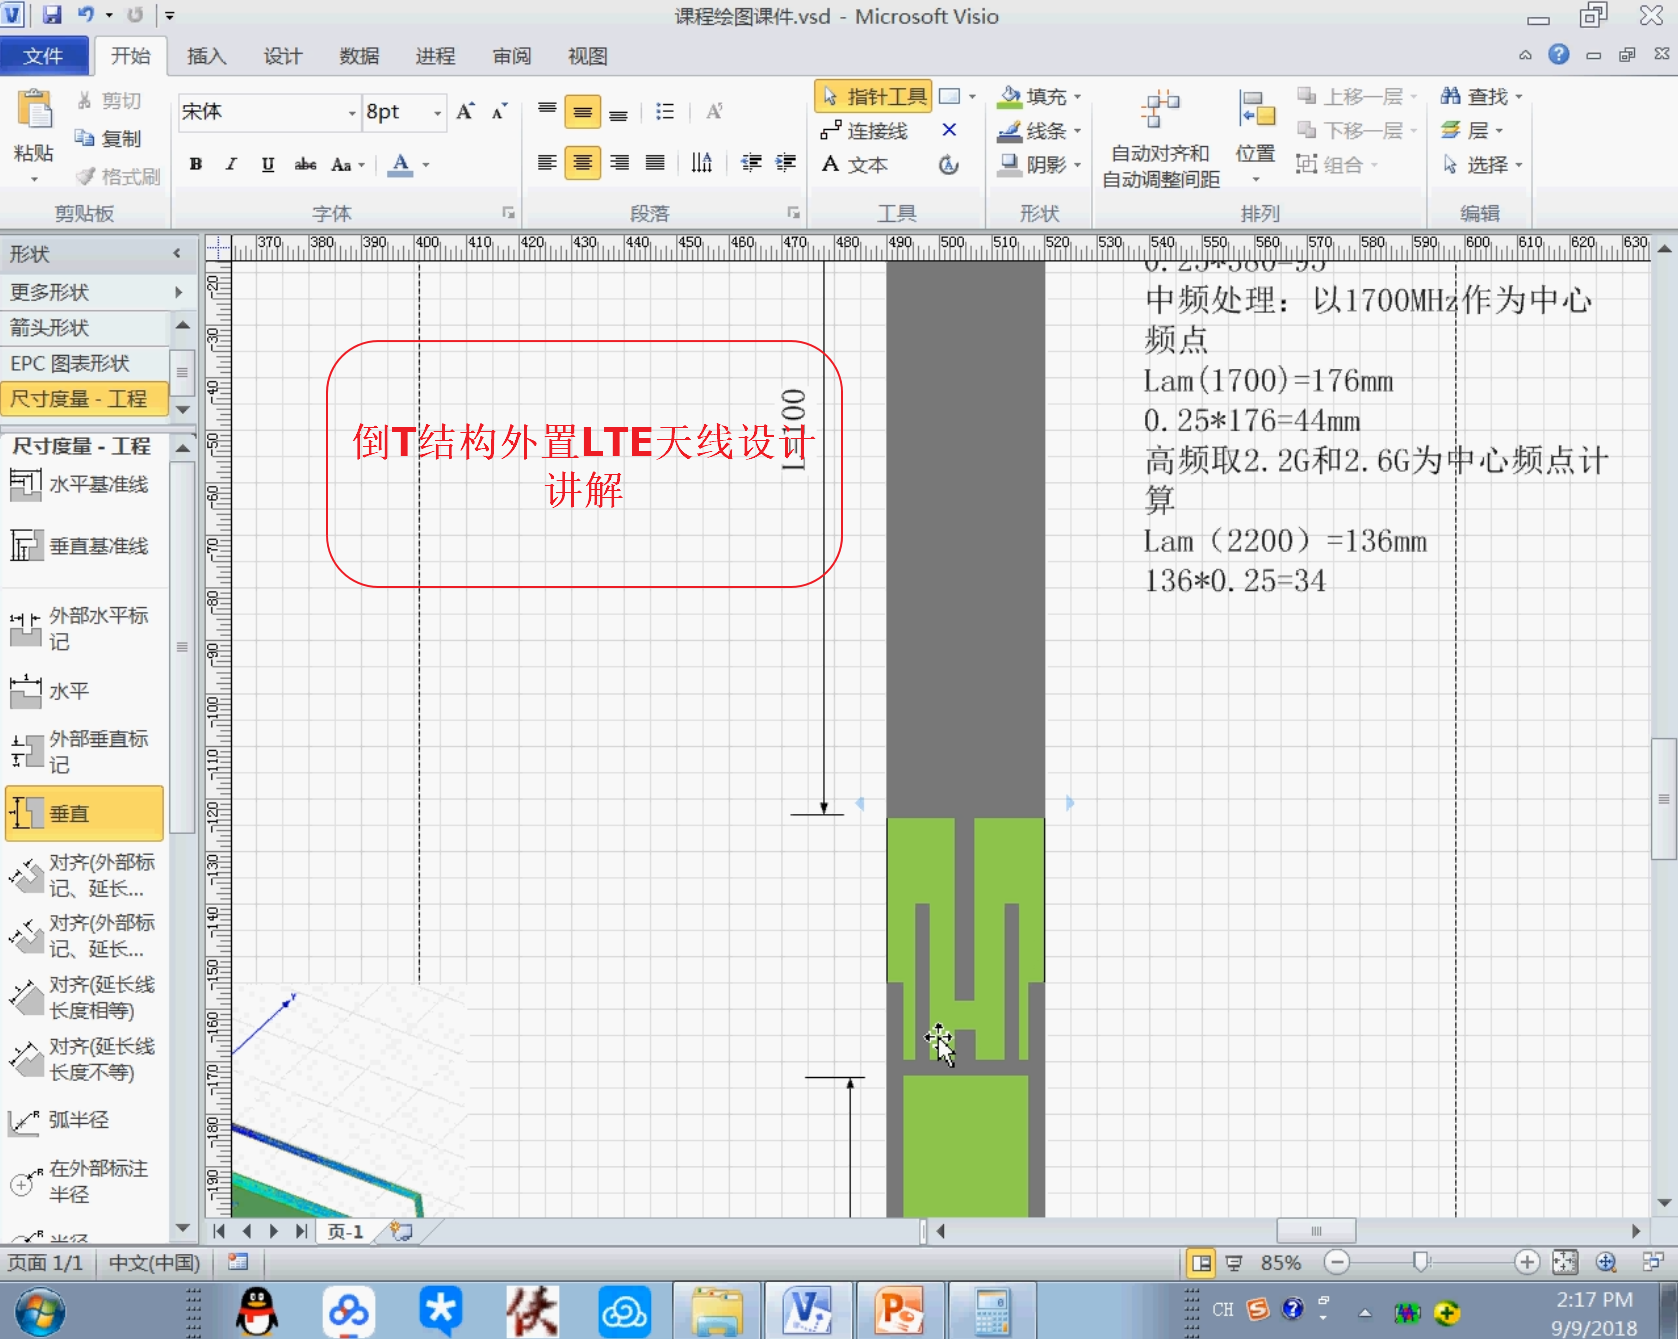Click the font color A swatch
1678x1339 pixels.
tap(400, 164)
